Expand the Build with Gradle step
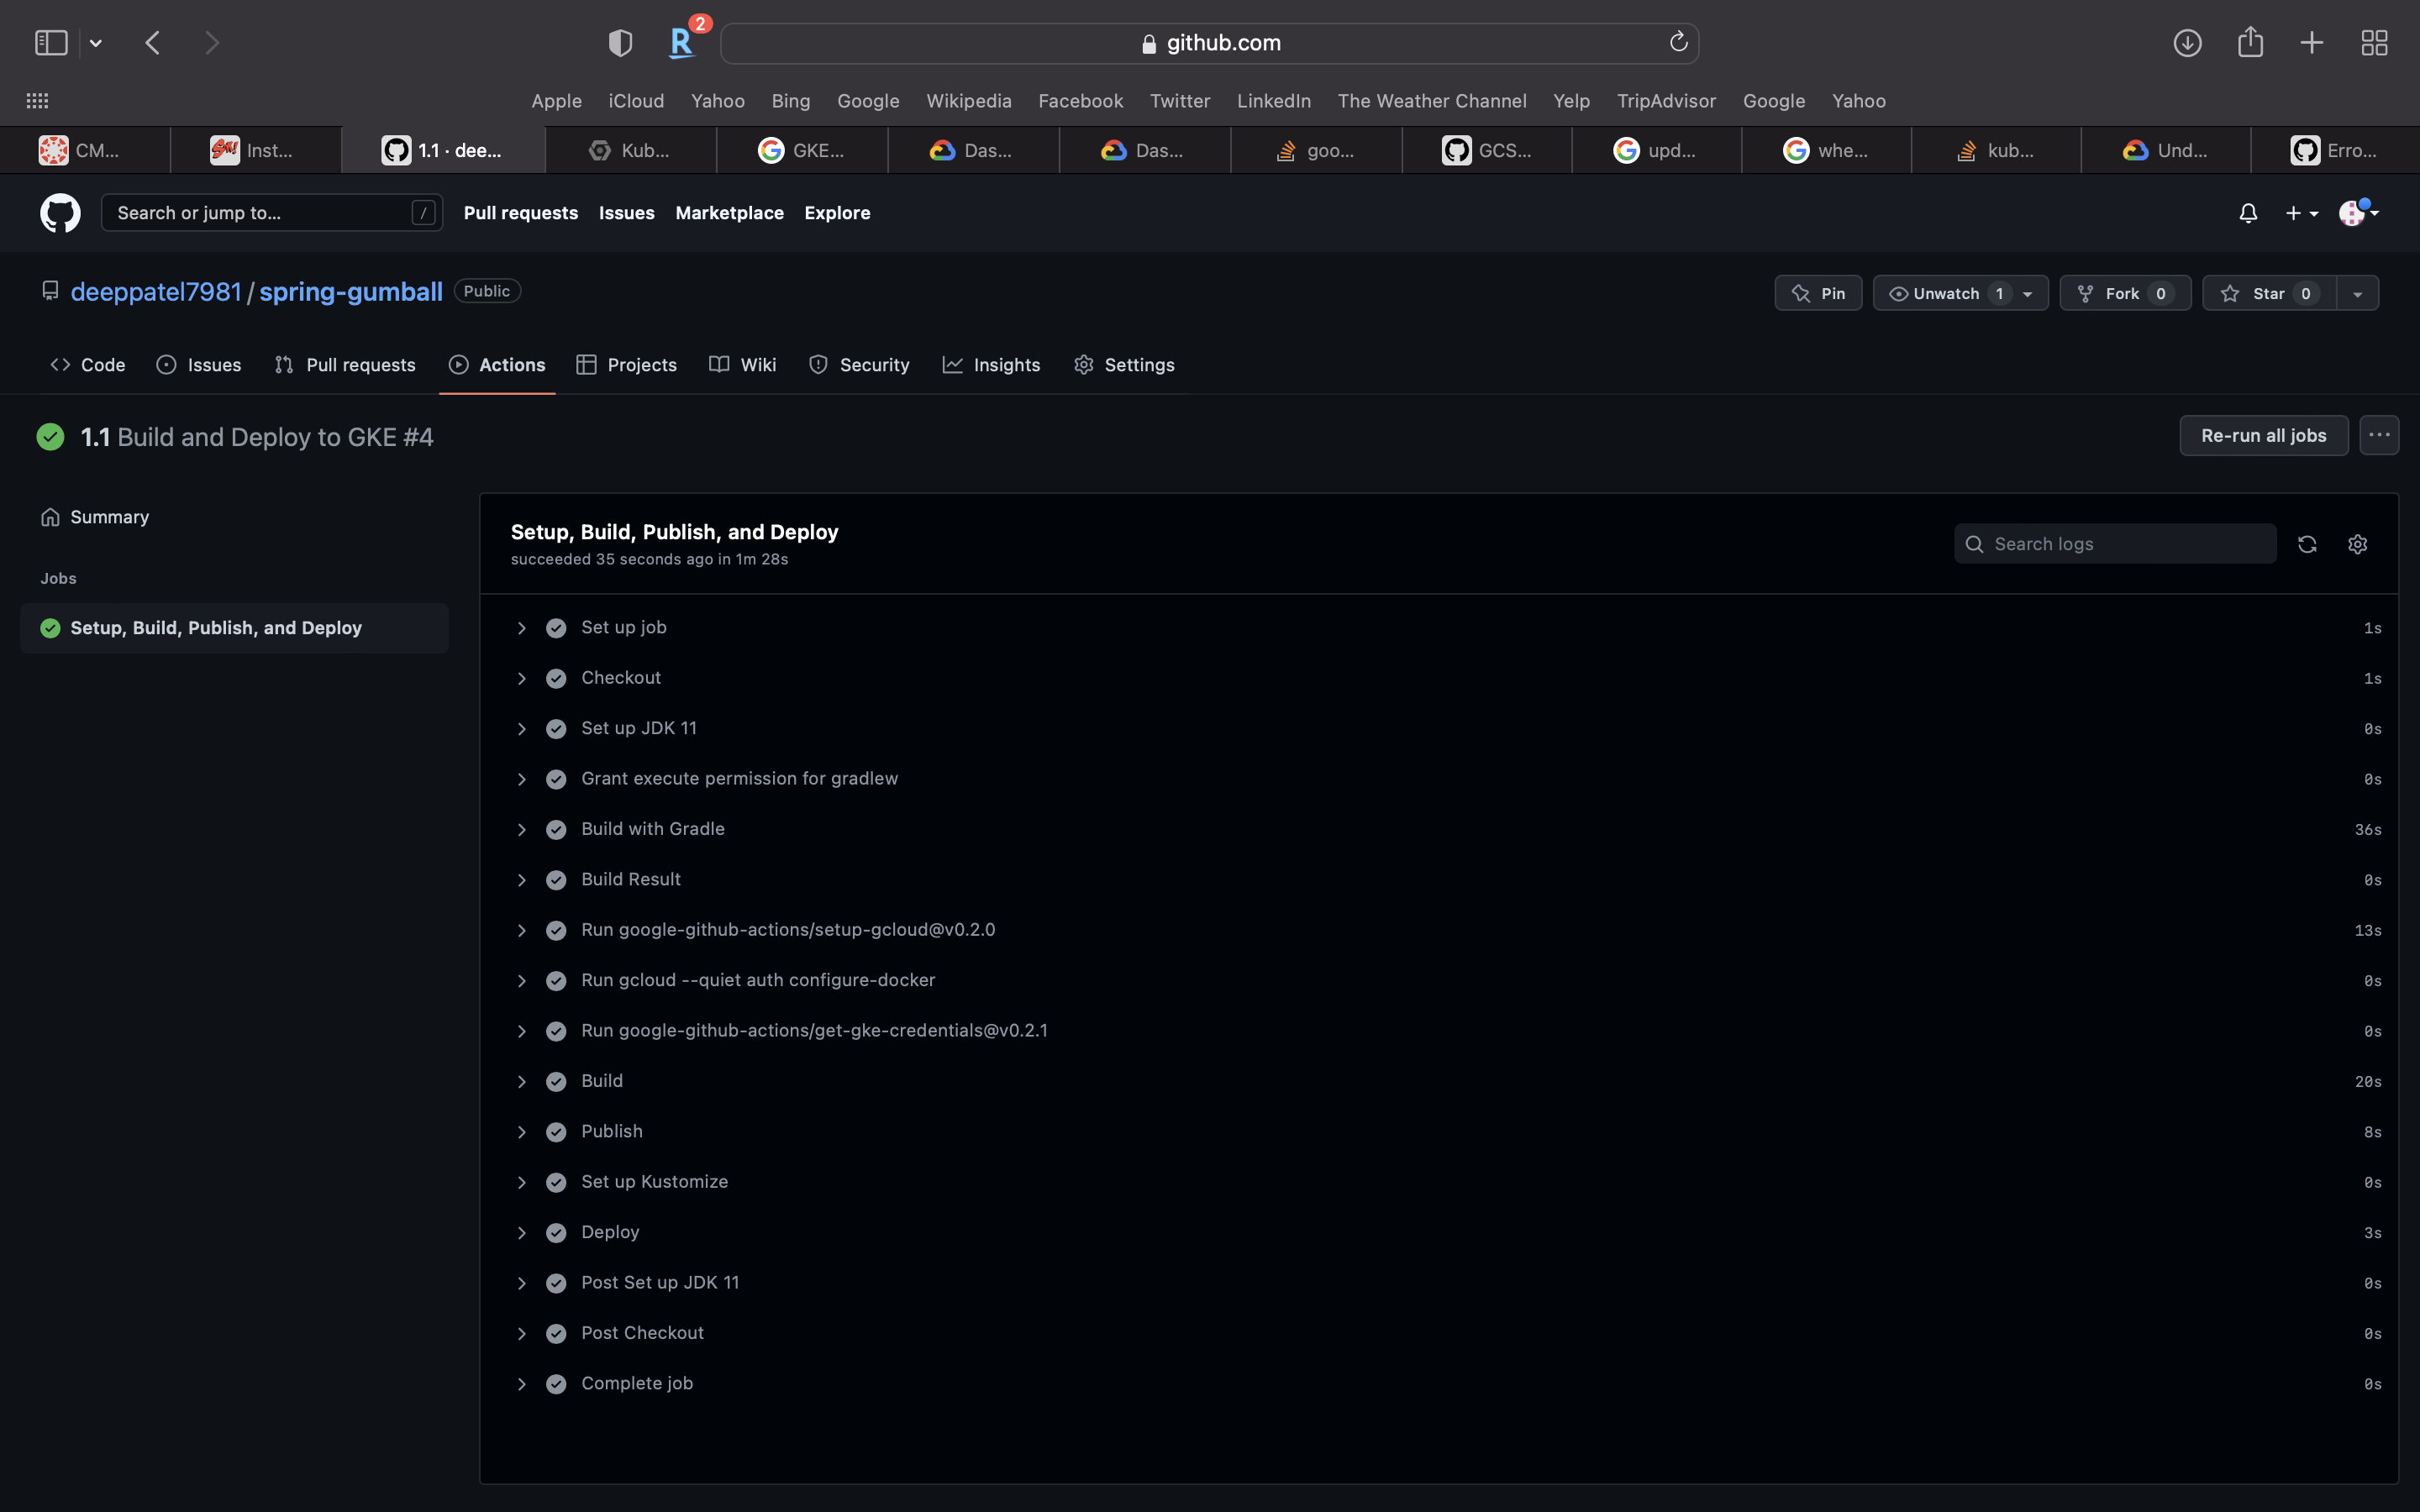 coord(521,829)
